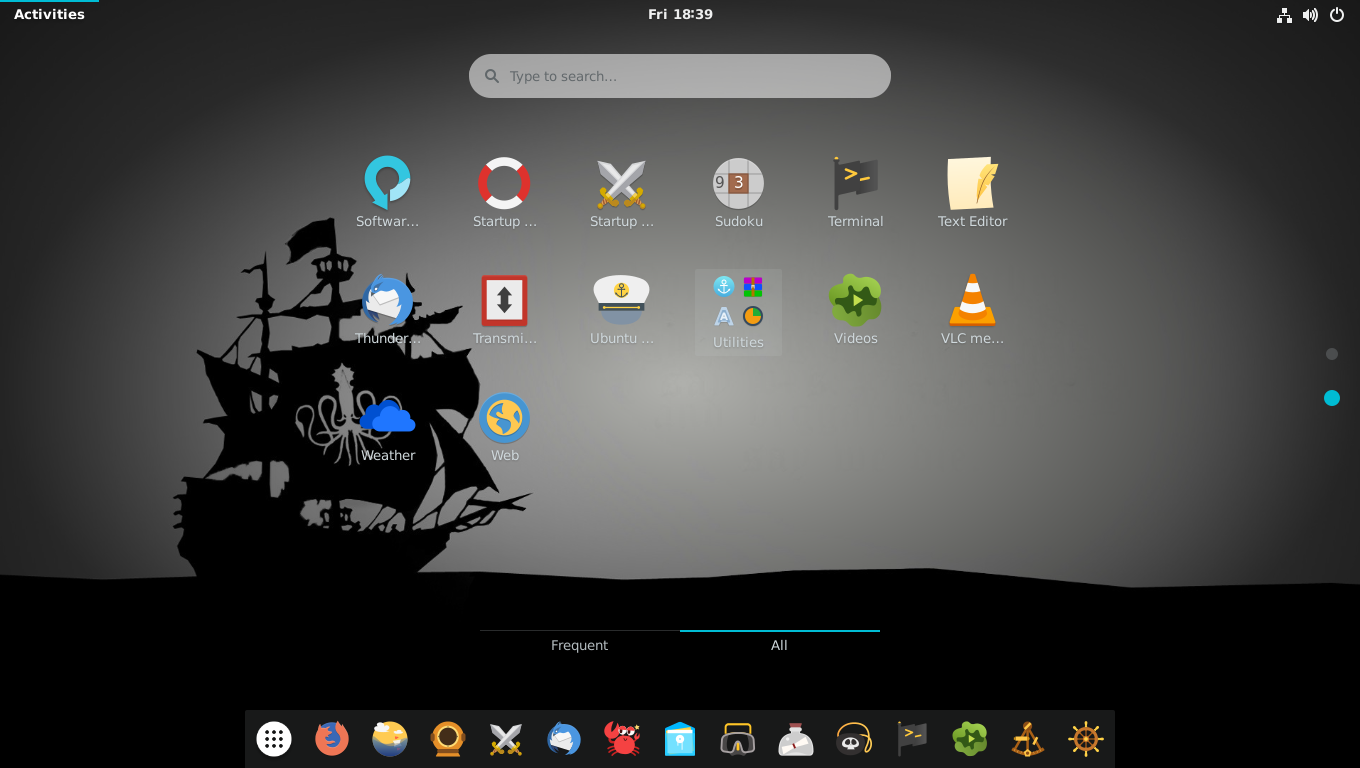
Task: Launch Terminal from the app grid
Action: (856, 193)
